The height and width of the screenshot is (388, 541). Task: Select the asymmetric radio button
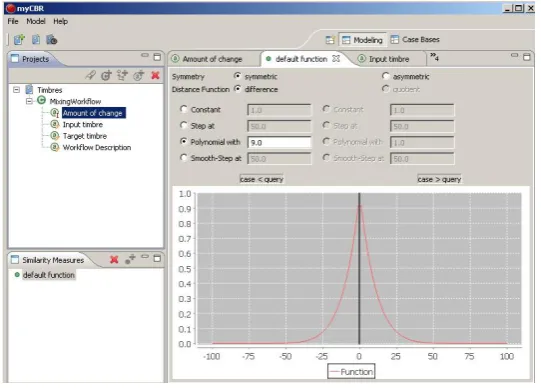pos(385,76)
